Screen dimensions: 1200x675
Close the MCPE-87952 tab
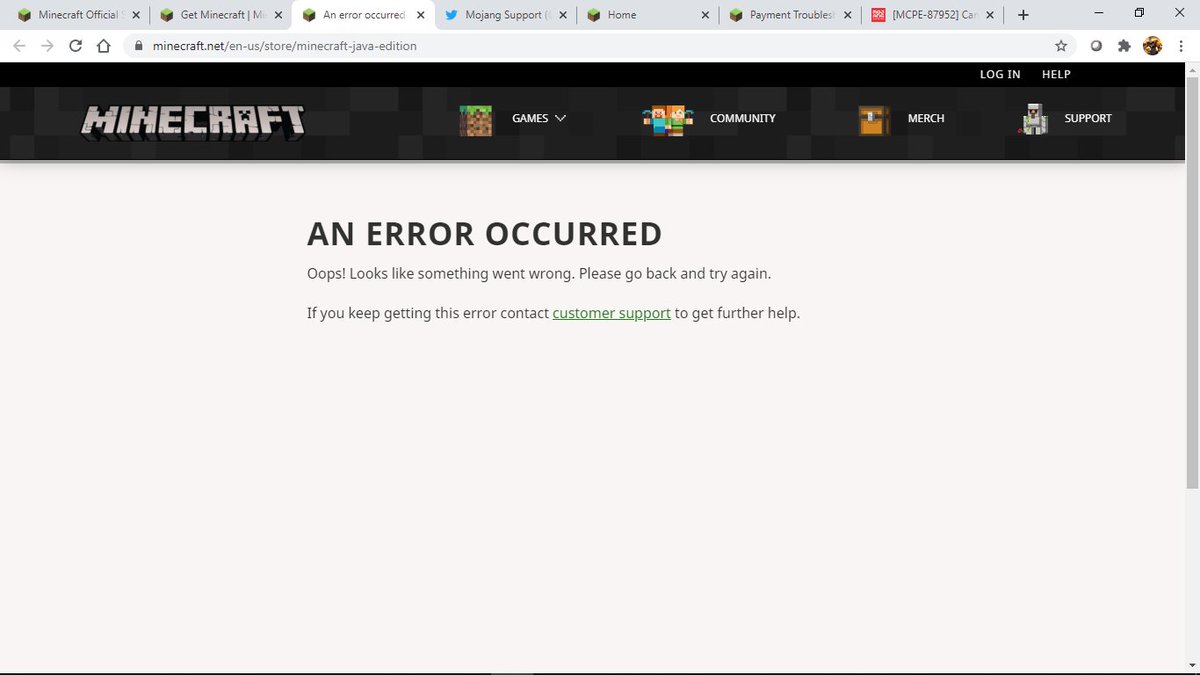[991, 15]
